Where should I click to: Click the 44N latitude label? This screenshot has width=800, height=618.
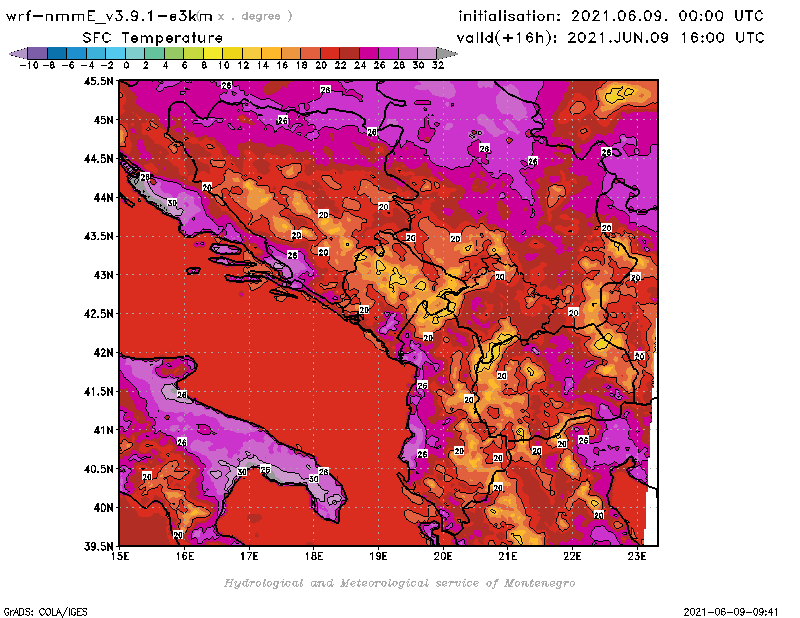(x=103, y=197)
